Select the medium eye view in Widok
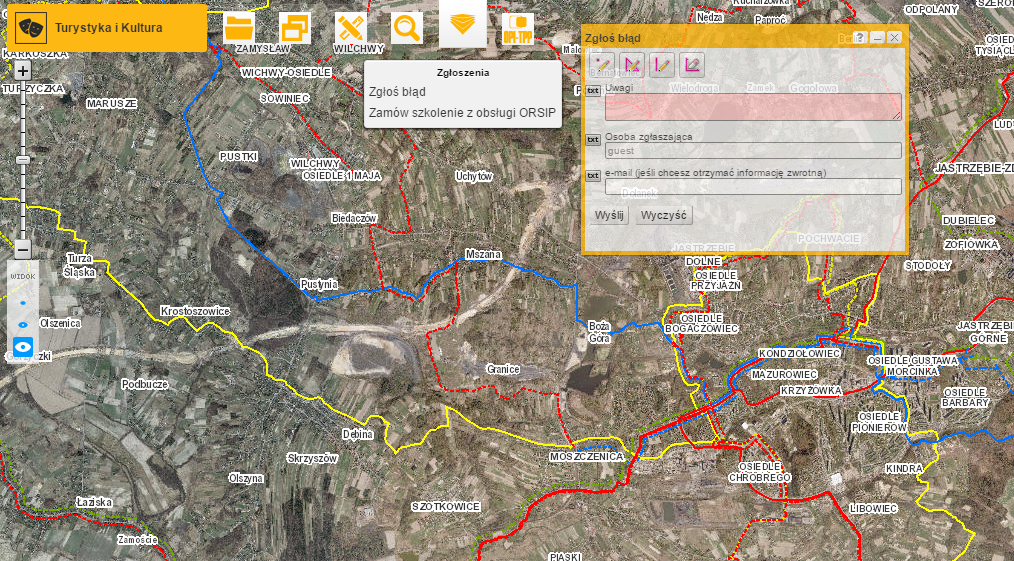This screenshot has height=561, width=1014. (23, 324)
